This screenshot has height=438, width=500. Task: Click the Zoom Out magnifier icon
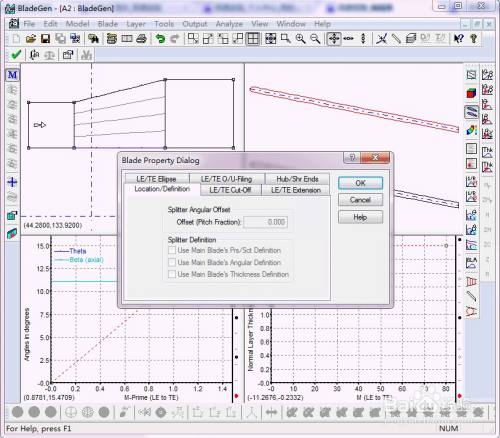(x=315, y=39)
